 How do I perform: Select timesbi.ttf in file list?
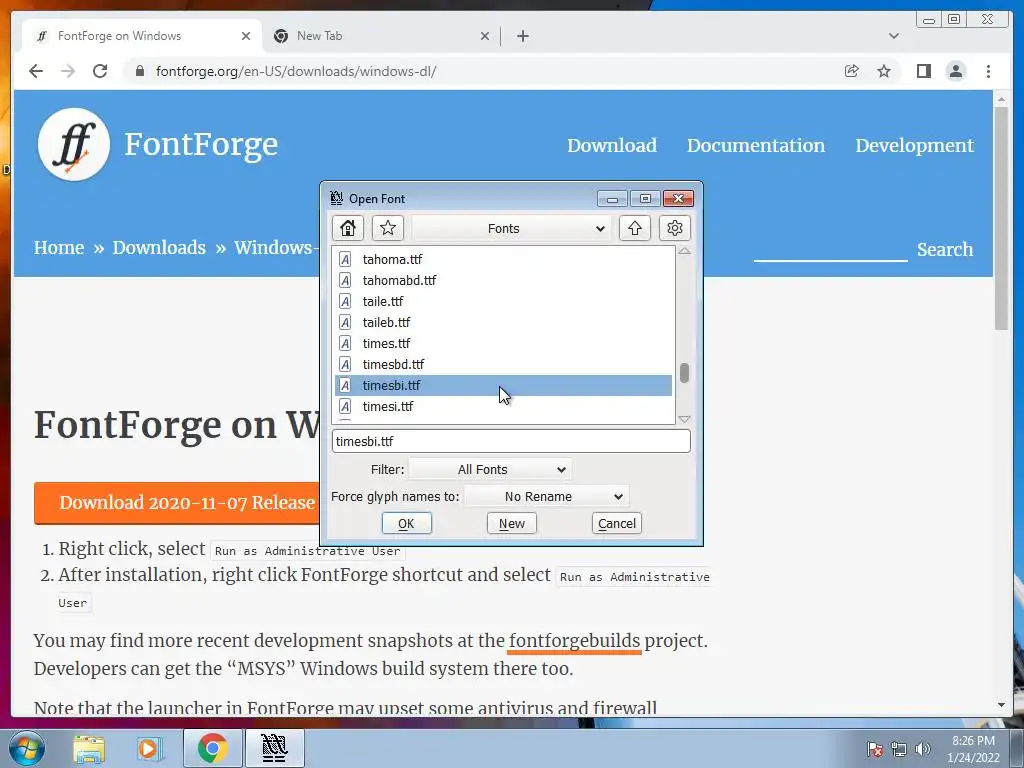pyautogui.click(x=503, y=385)
